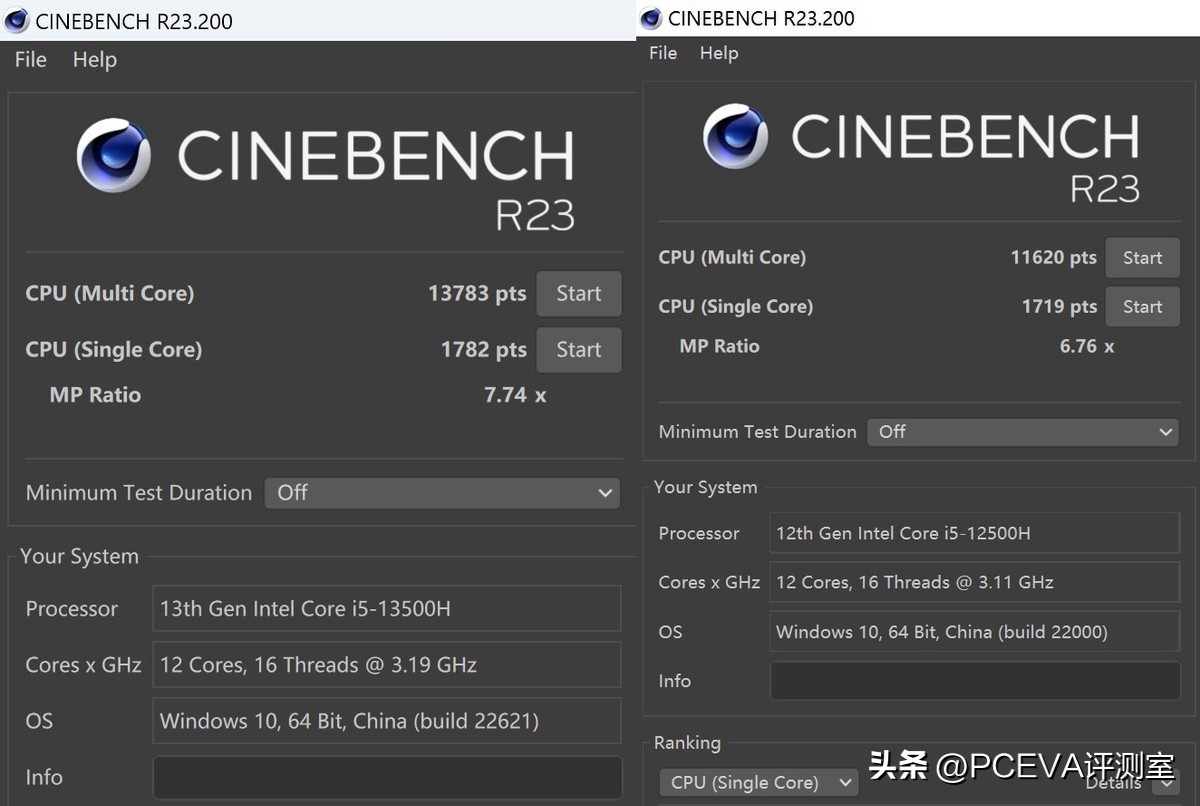Toggle the Details checkbox in Ranking section
The width and height of the screenshot is (1200, 806).
tap(1166, 783)
